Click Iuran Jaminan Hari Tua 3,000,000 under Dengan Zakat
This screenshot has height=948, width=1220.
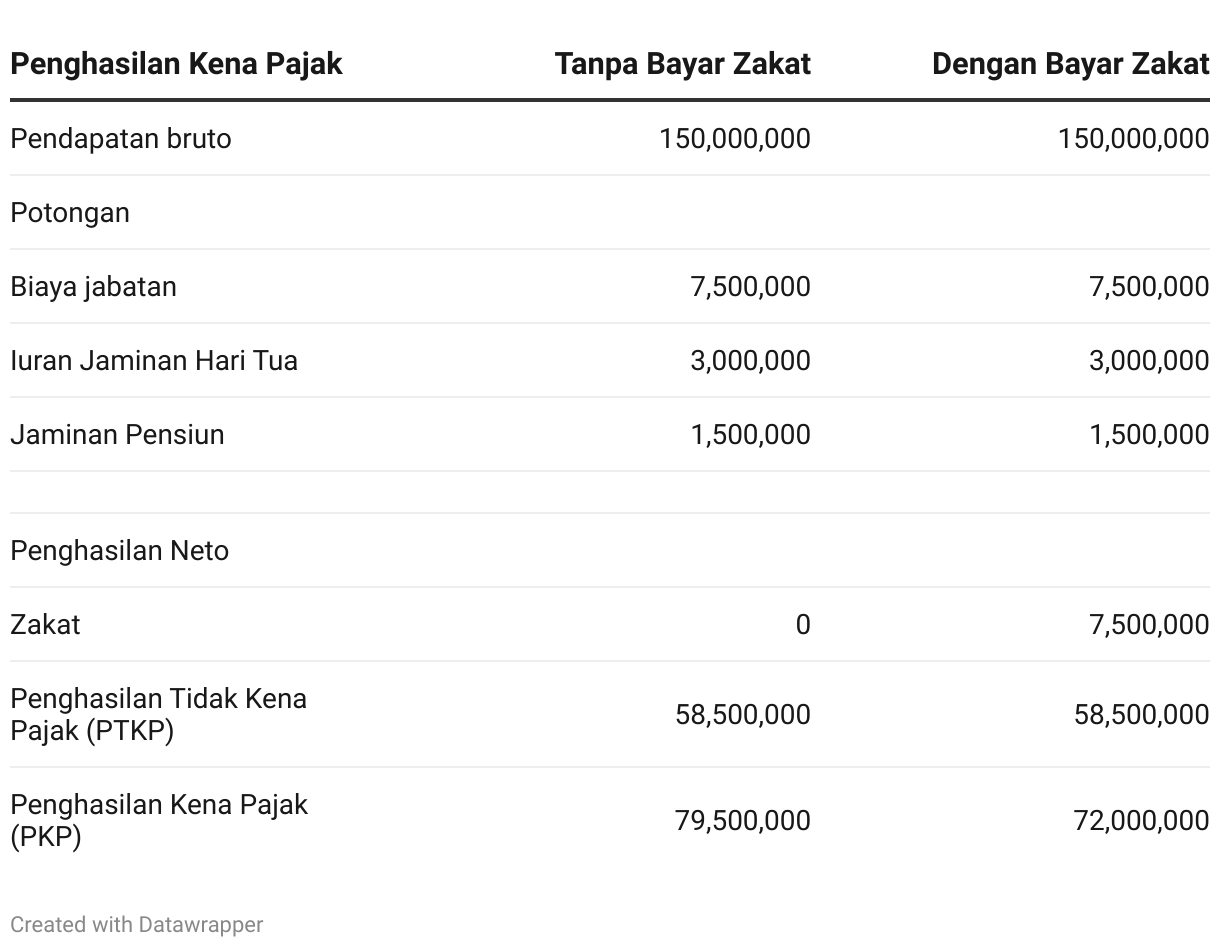[1149, 360]
